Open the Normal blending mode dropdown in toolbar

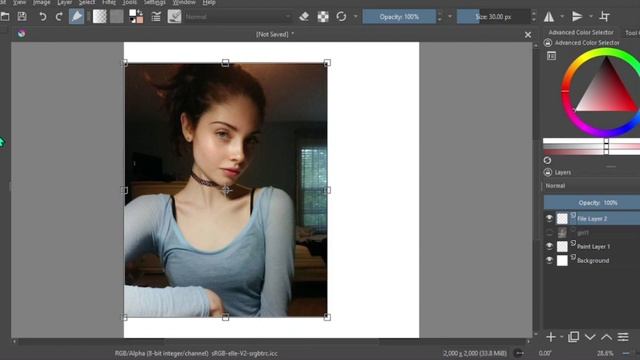coord(238,17)
